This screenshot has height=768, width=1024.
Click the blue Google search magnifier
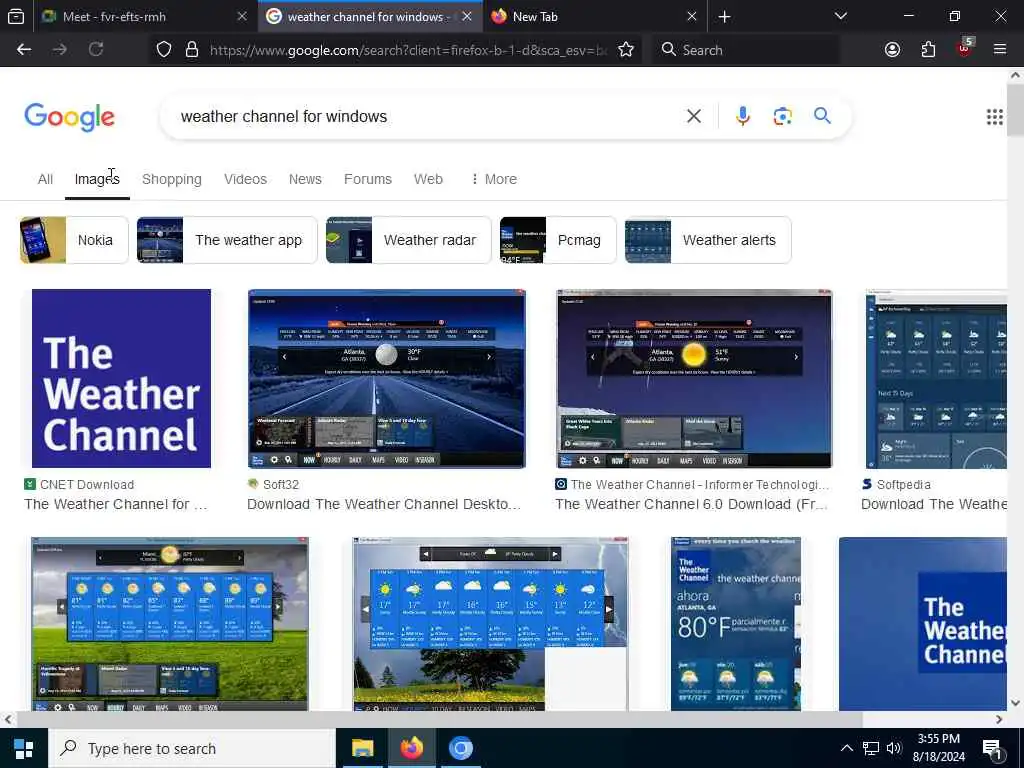coord(822,116)
